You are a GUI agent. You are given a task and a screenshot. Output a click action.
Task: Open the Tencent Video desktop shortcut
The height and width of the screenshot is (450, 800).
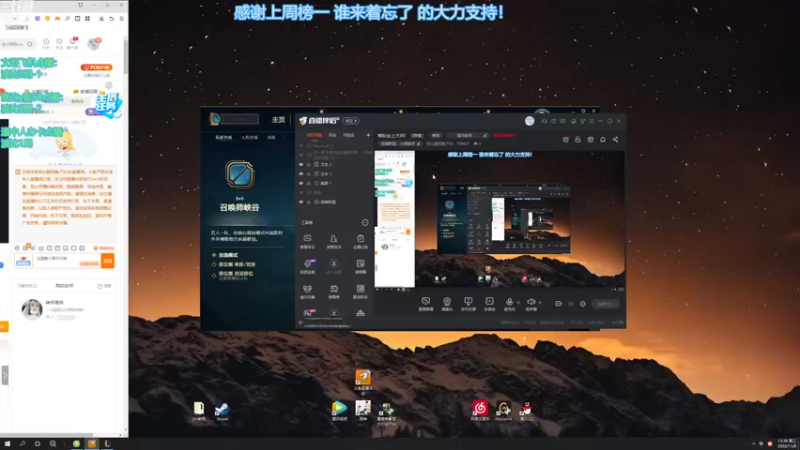[x=339, y=410]
